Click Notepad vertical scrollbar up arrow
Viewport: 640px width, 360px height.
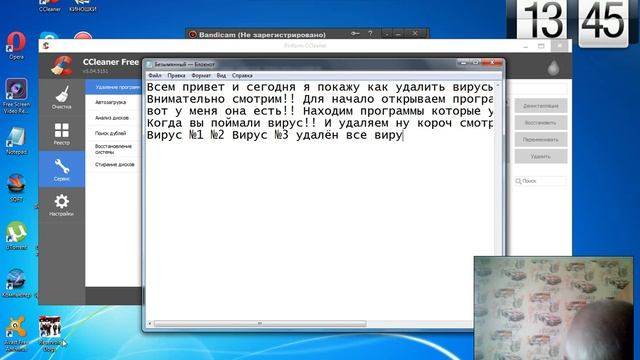click(x=498, y=85)
